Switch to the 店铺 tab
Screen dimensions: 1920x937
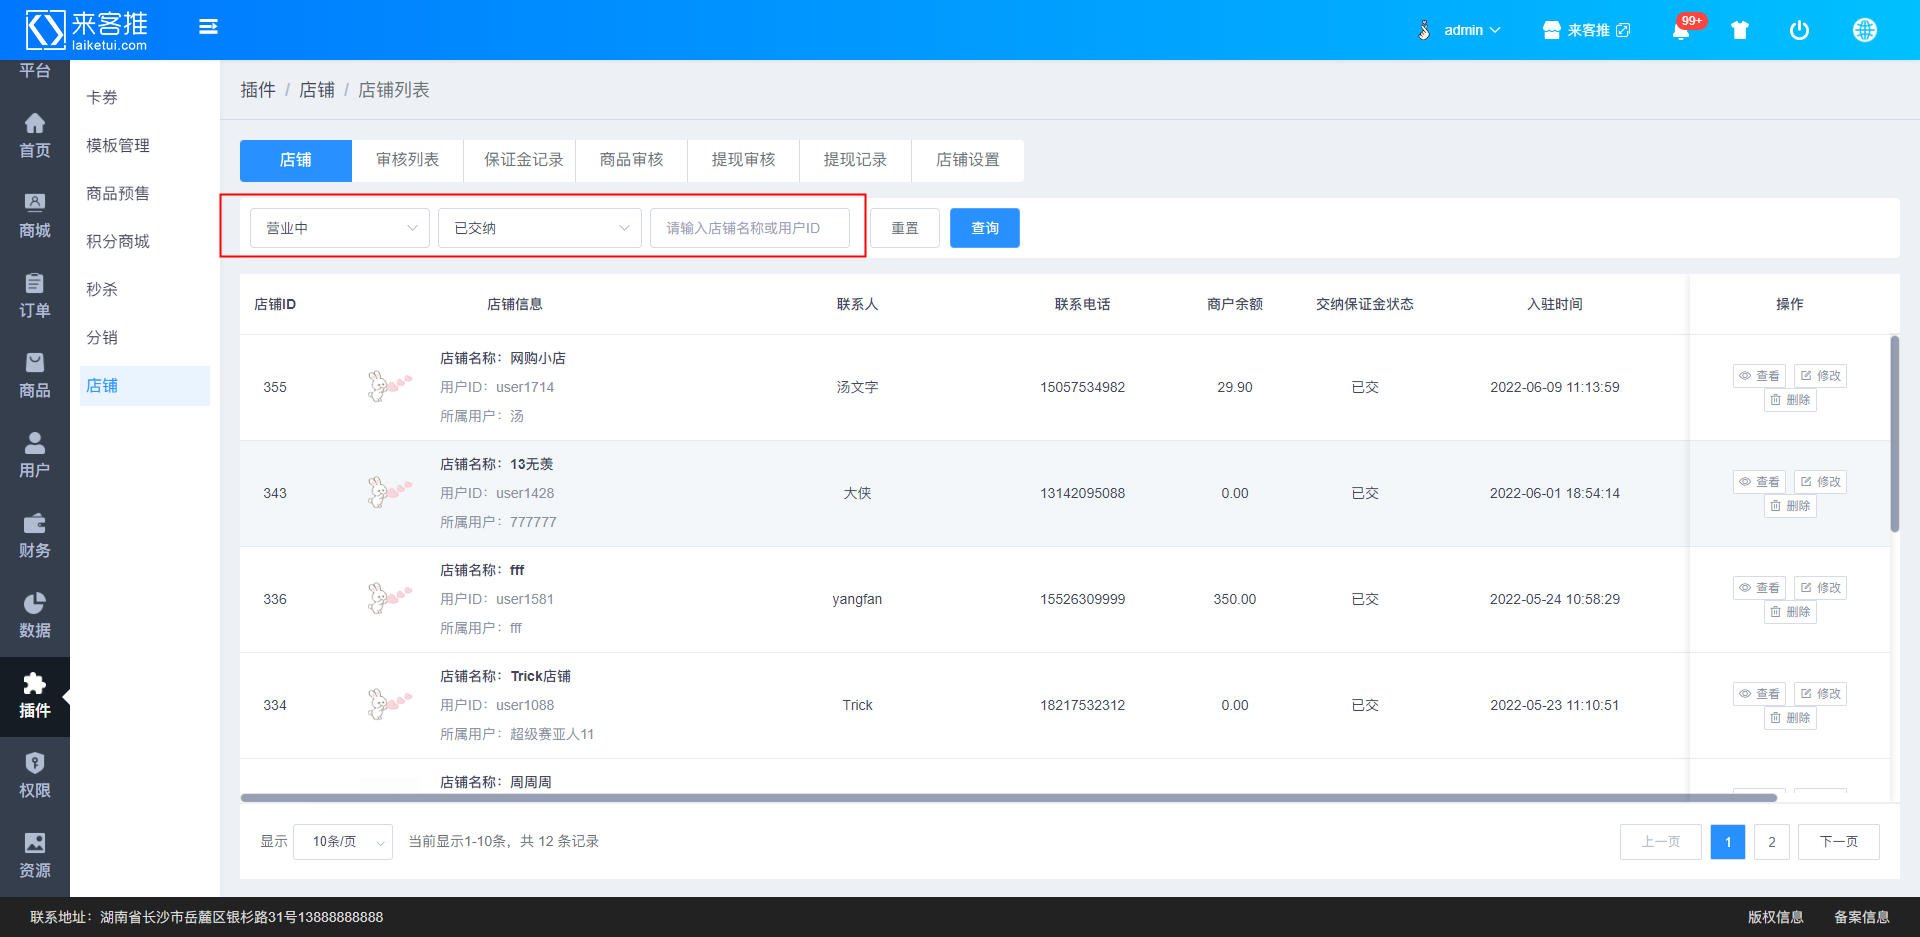pos(296,160)
